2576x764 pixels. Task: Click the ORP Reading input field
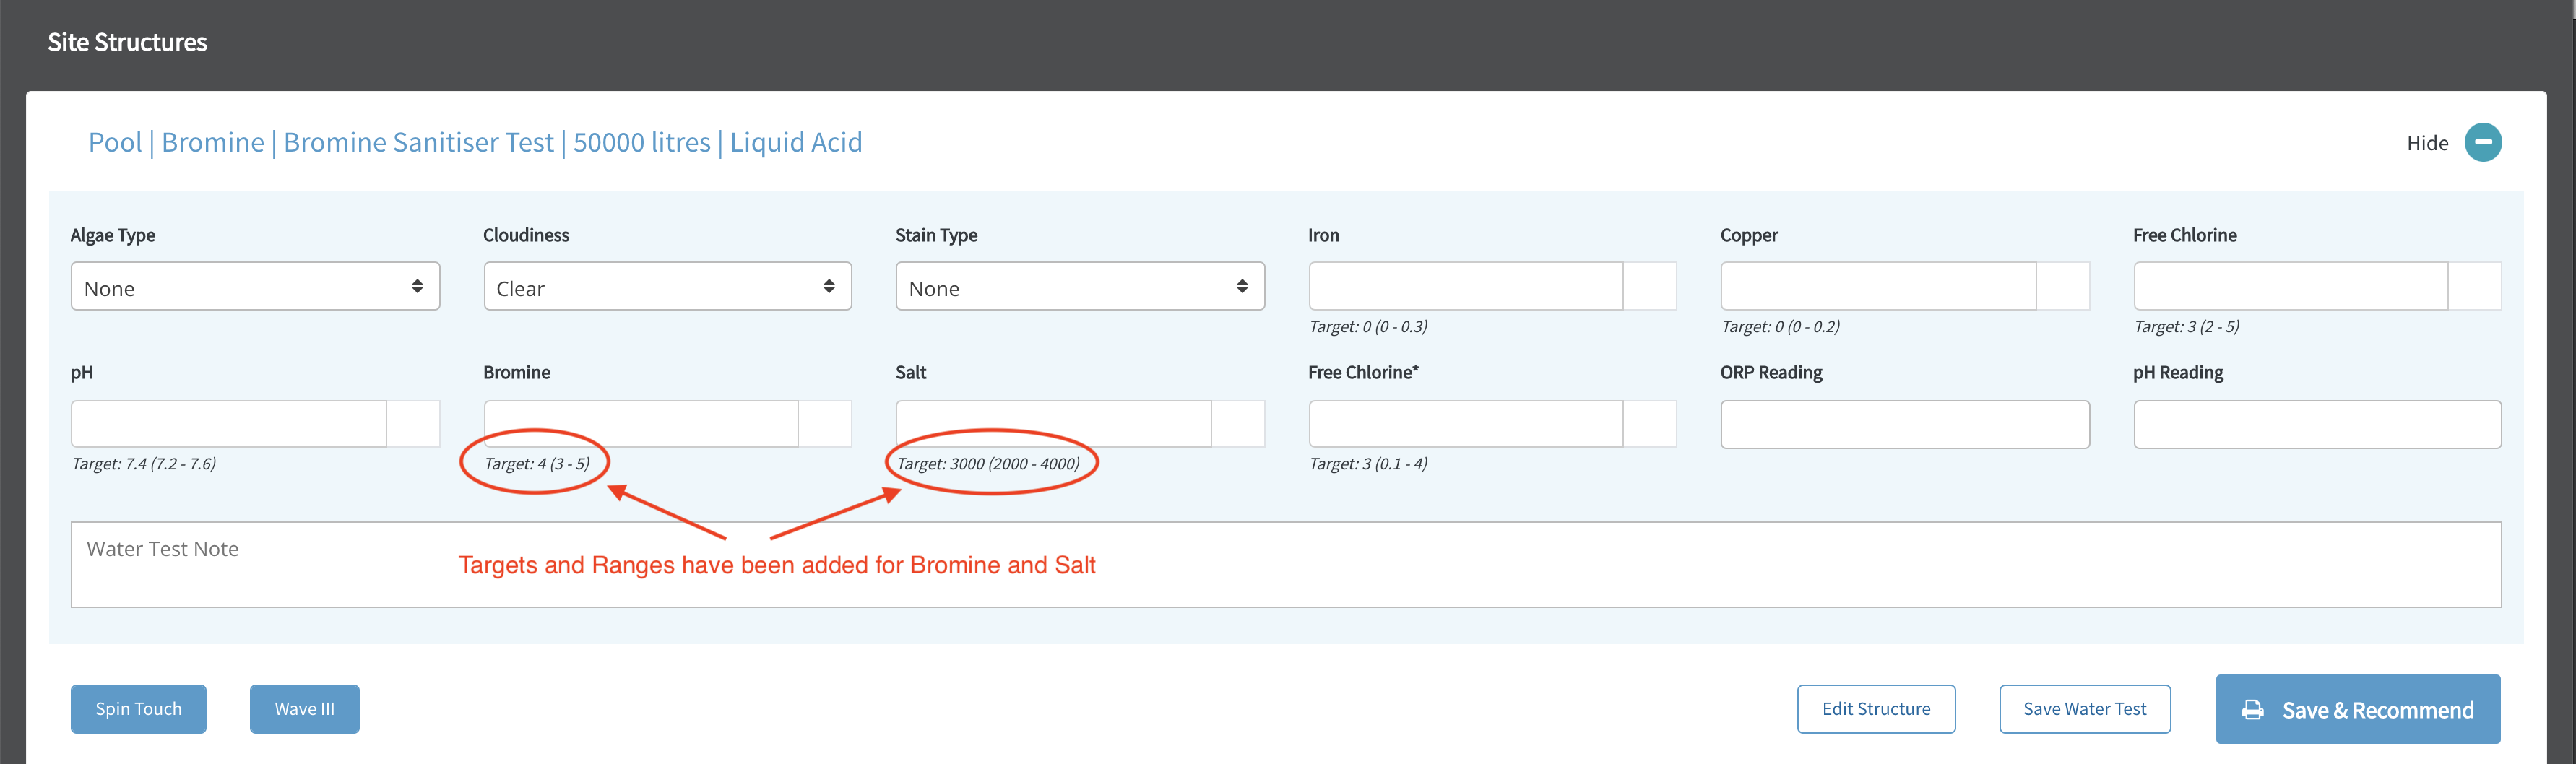[1905, 424]
